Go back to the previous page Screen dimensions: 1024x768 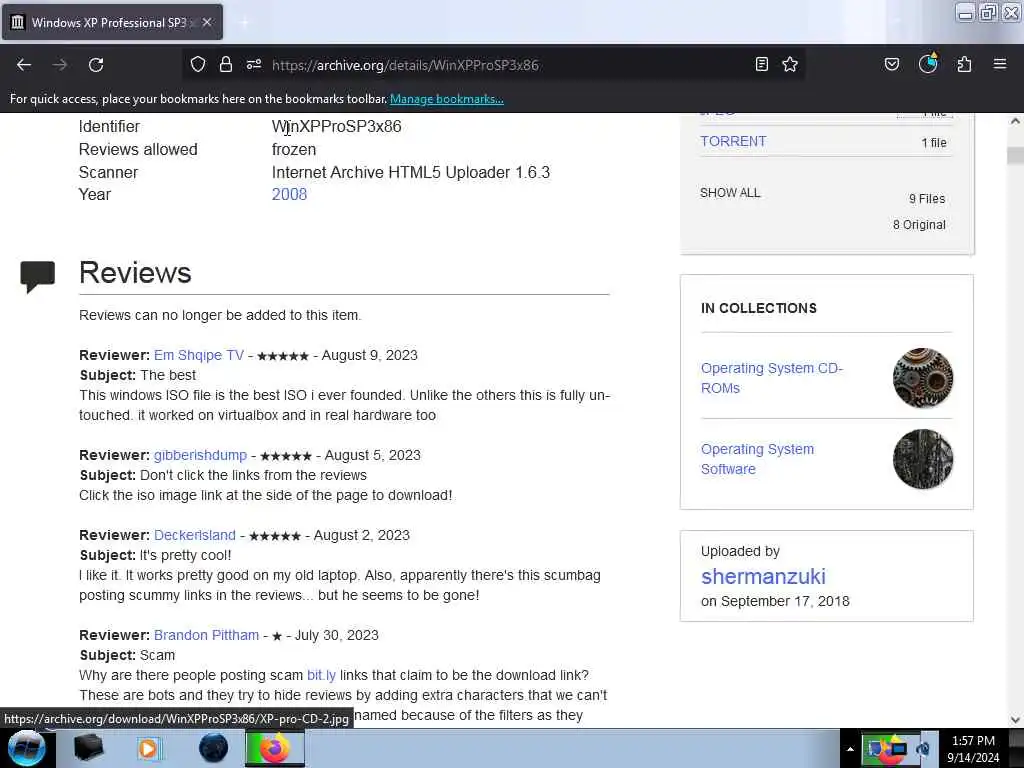pos(24,65)
